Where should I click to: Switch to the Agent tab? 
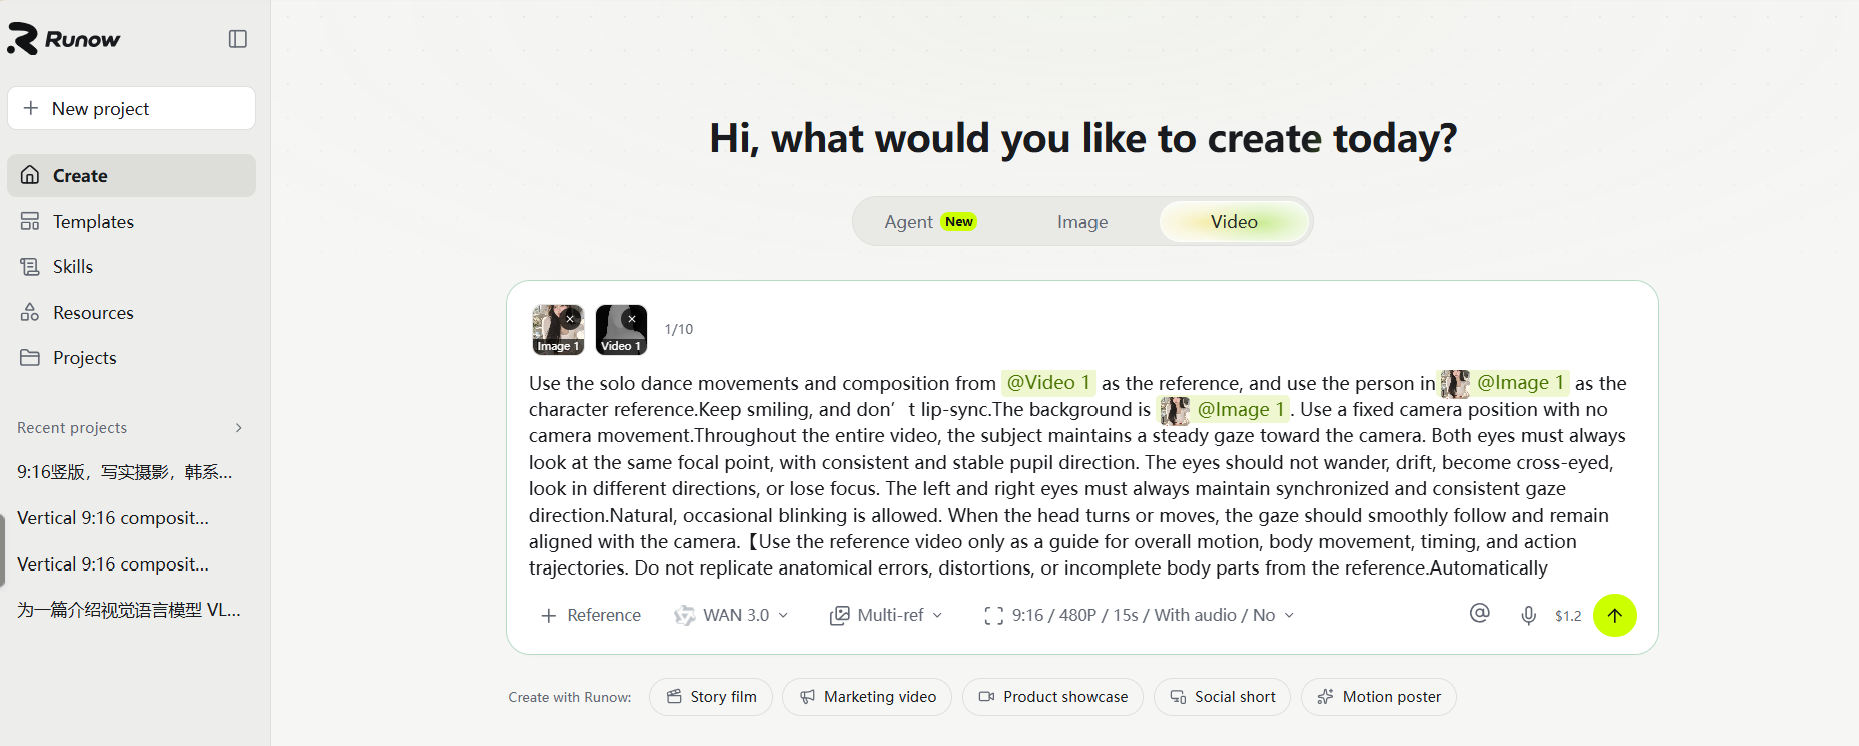point(930,222)
